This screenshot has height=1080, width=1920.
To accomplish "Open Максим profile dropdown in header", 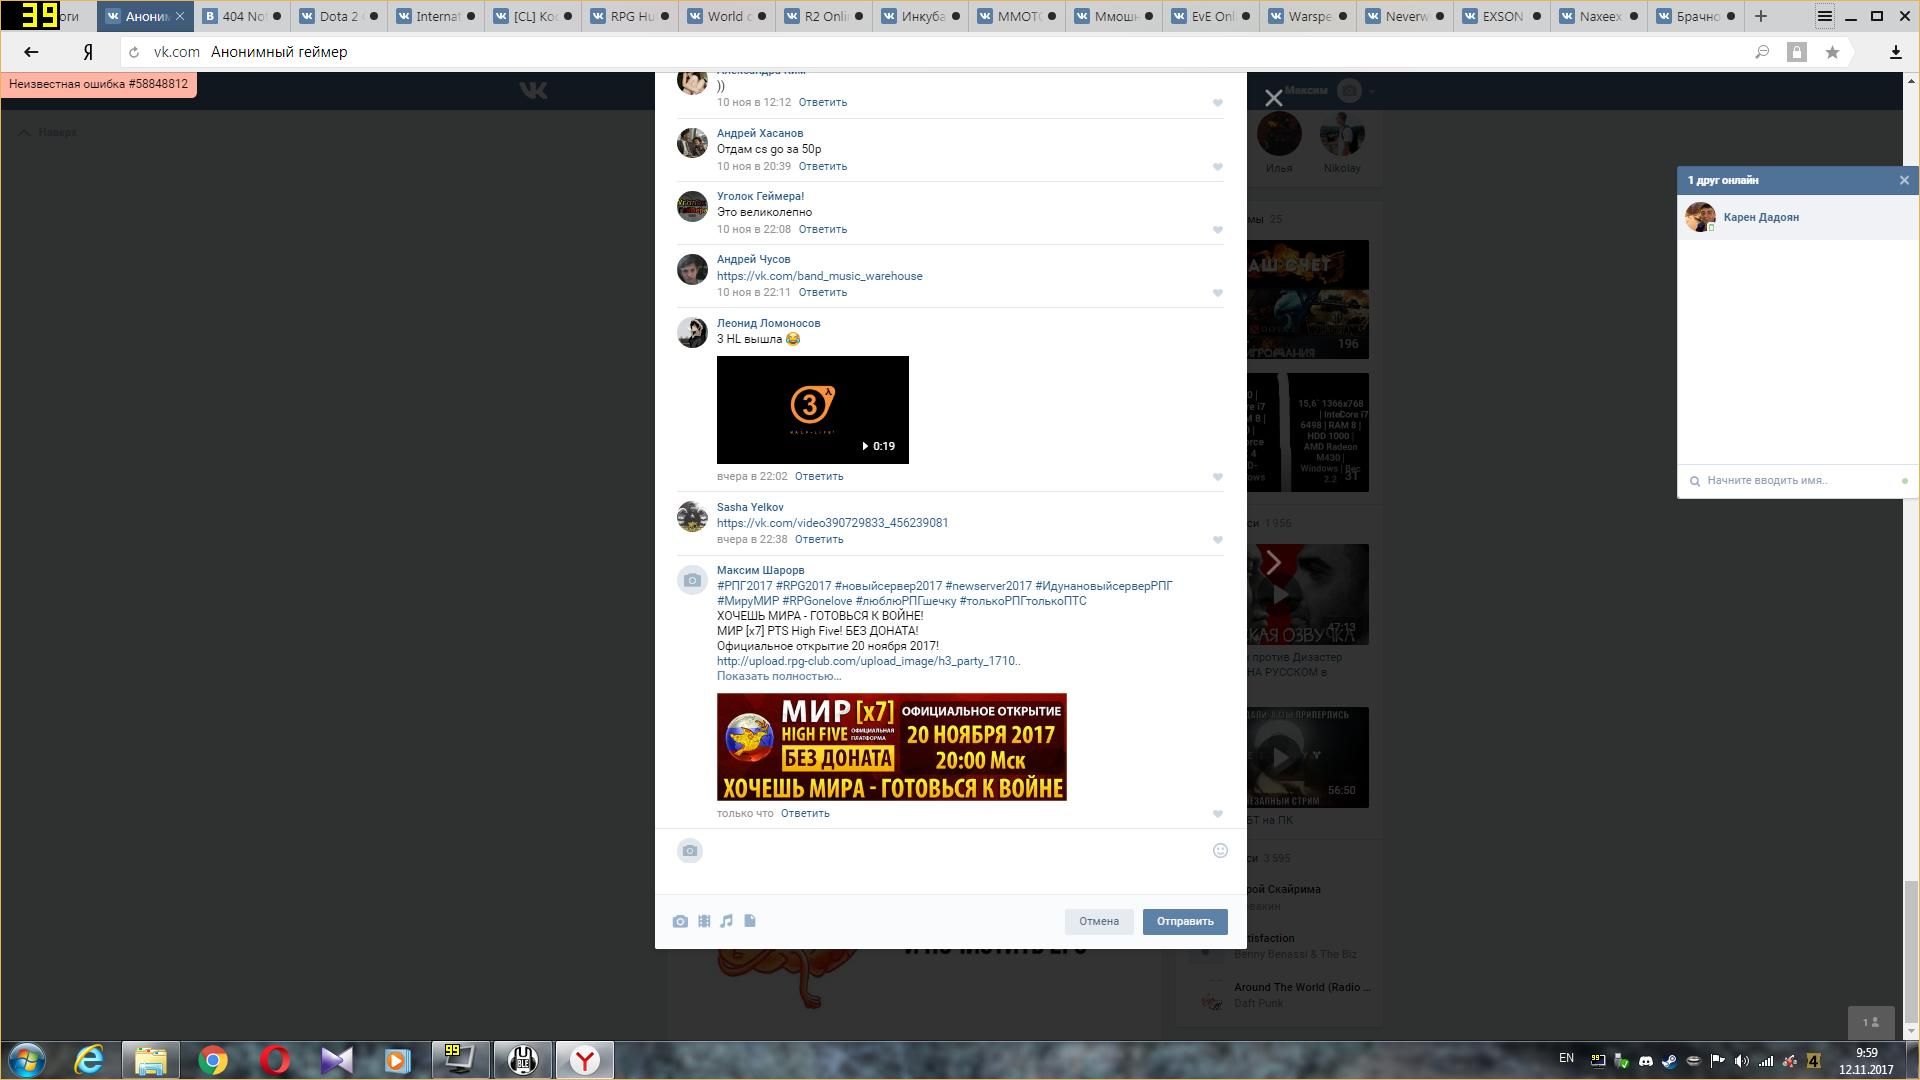I will [1330, 91].
